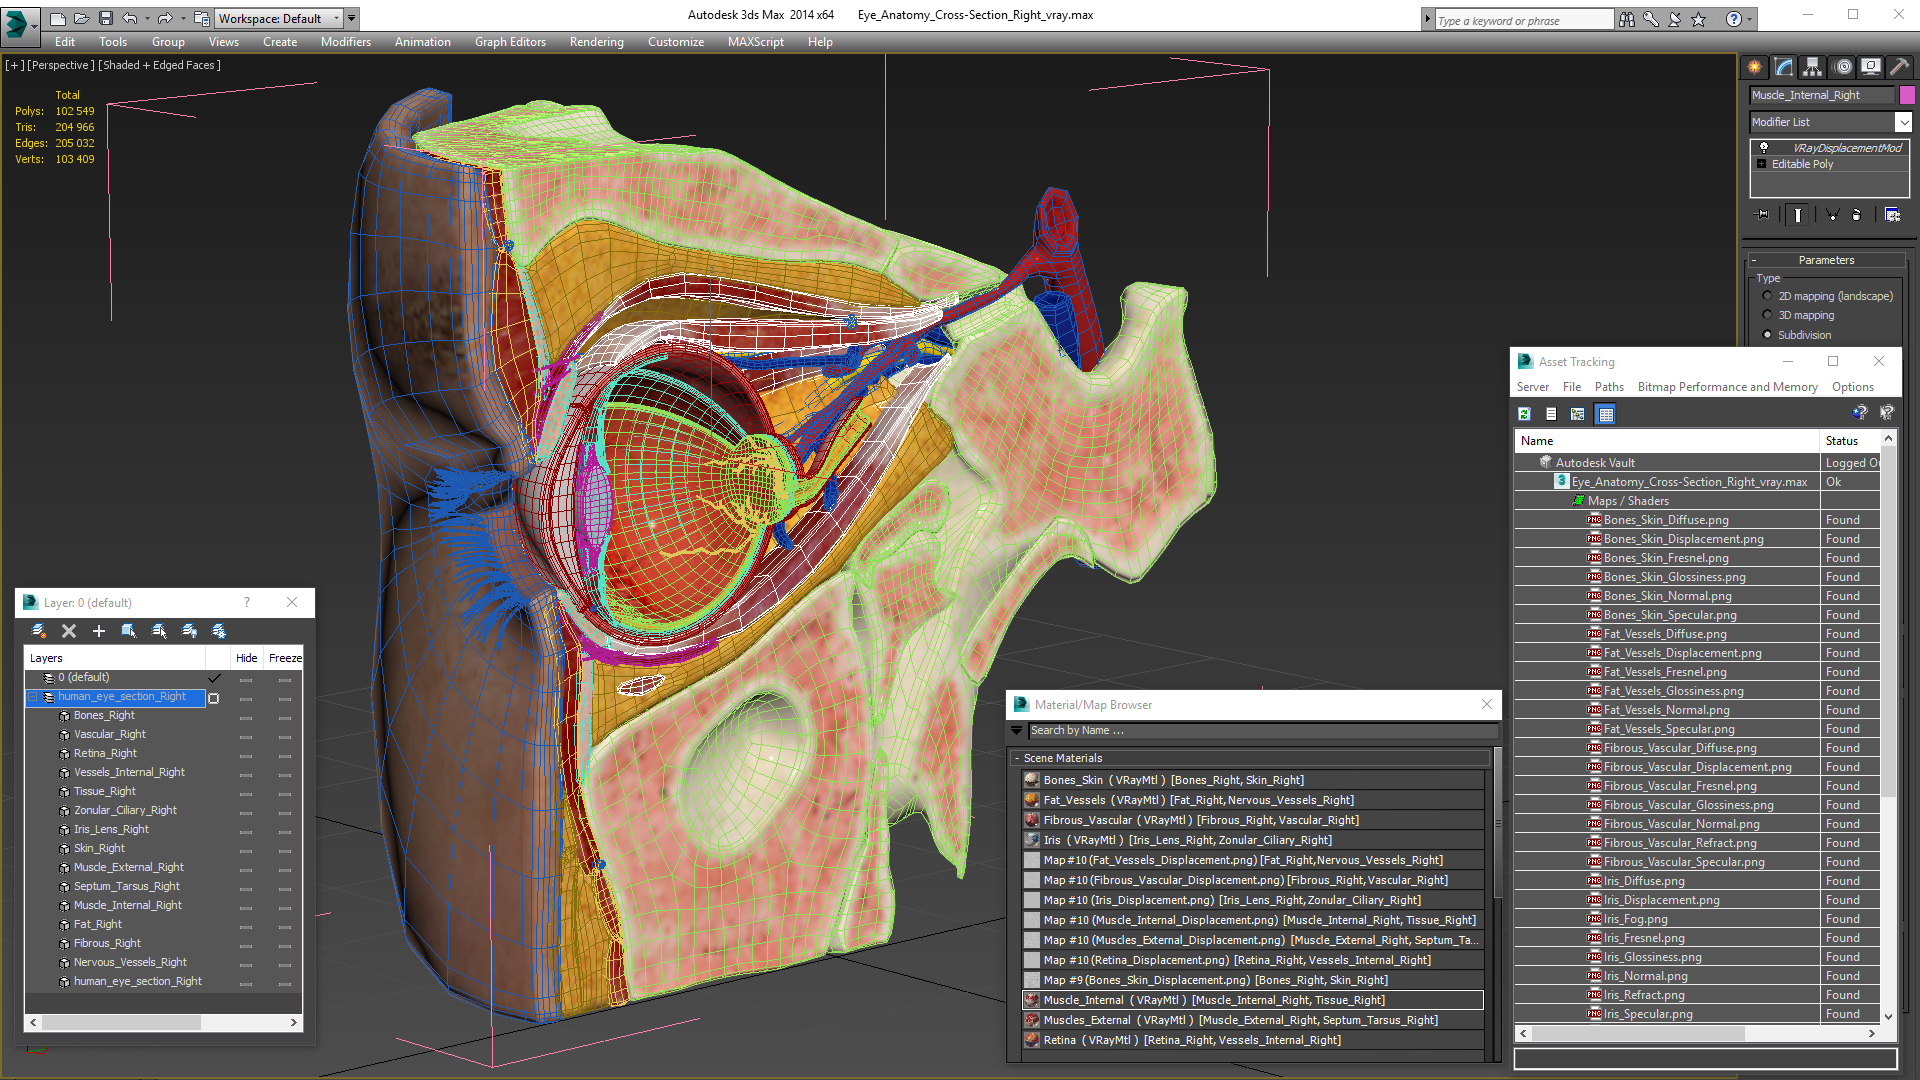Open the Hierarchy command panel tab
The width and height of the screenshot is (1920, 1080).
point(1813,67)
